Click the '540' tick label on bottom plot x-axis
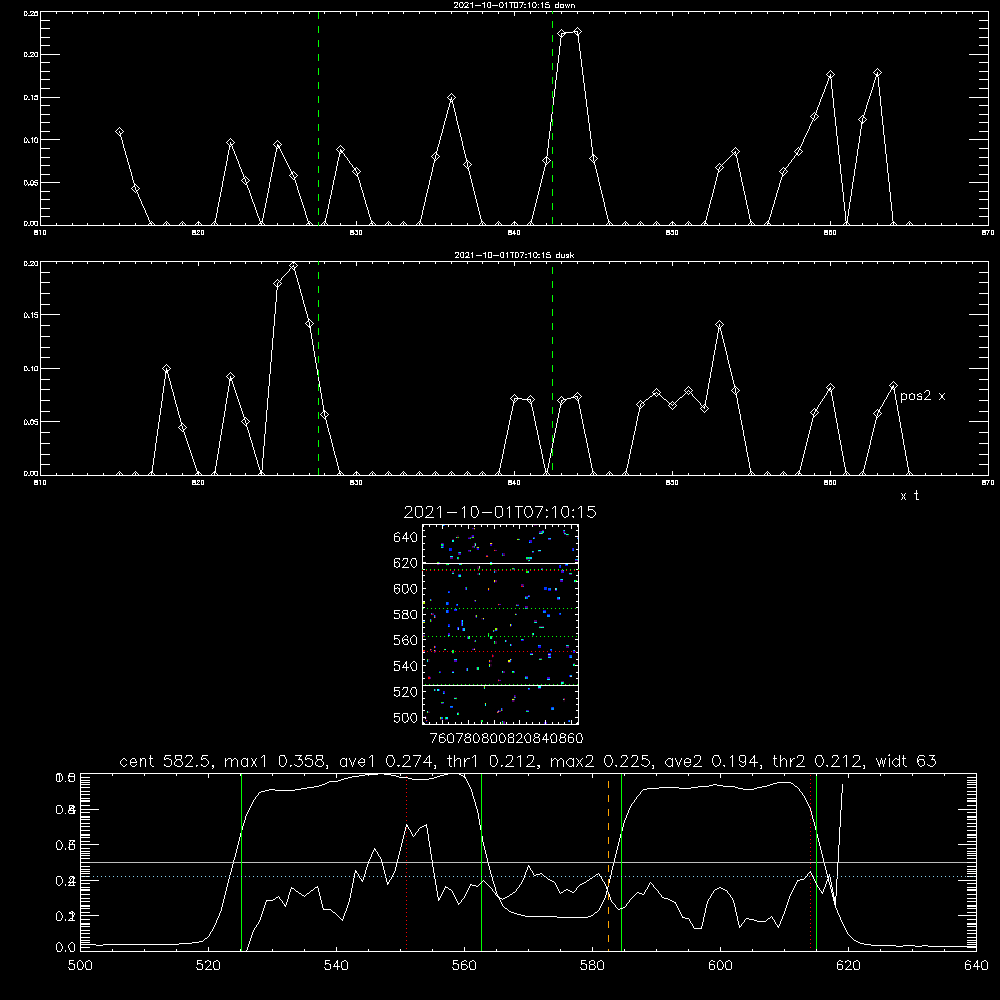 click(x=336, y=966)
